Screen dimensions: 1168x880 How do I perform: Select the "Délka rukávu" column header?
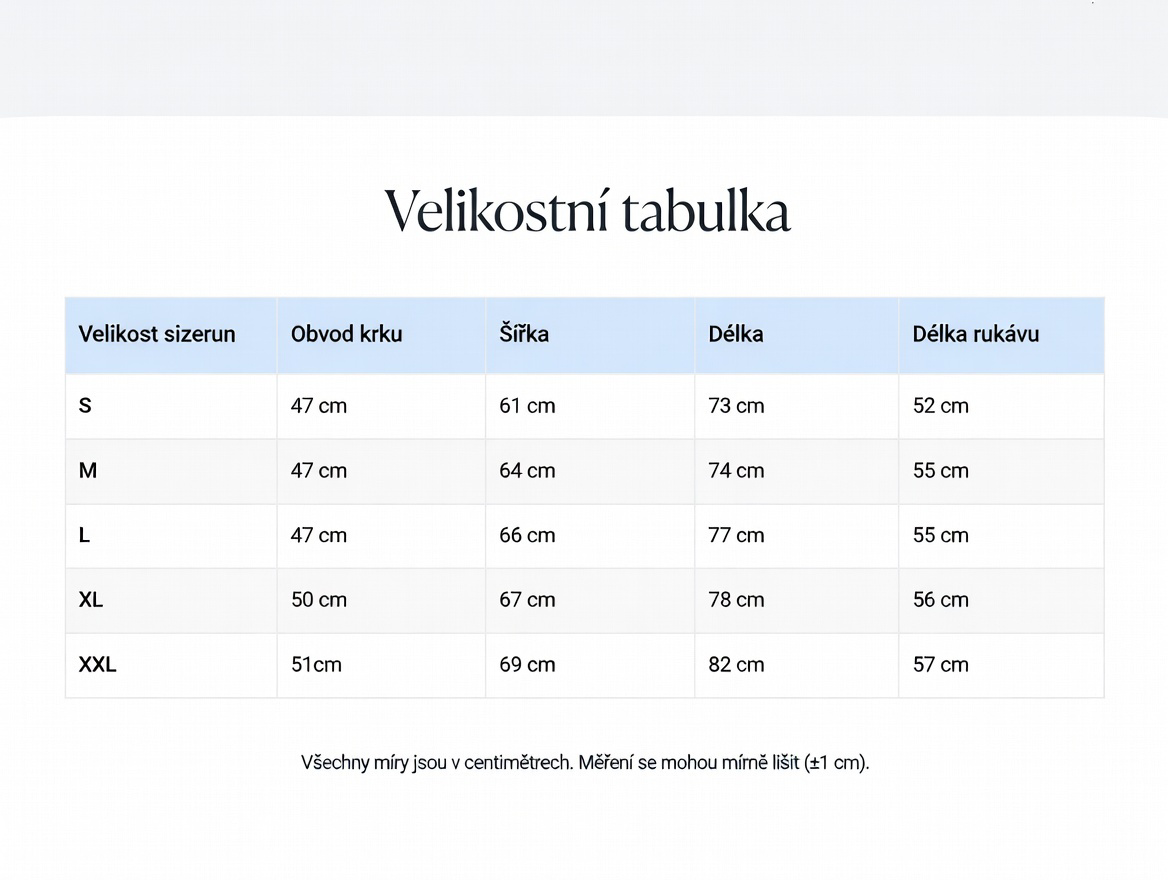click(975, 334)
